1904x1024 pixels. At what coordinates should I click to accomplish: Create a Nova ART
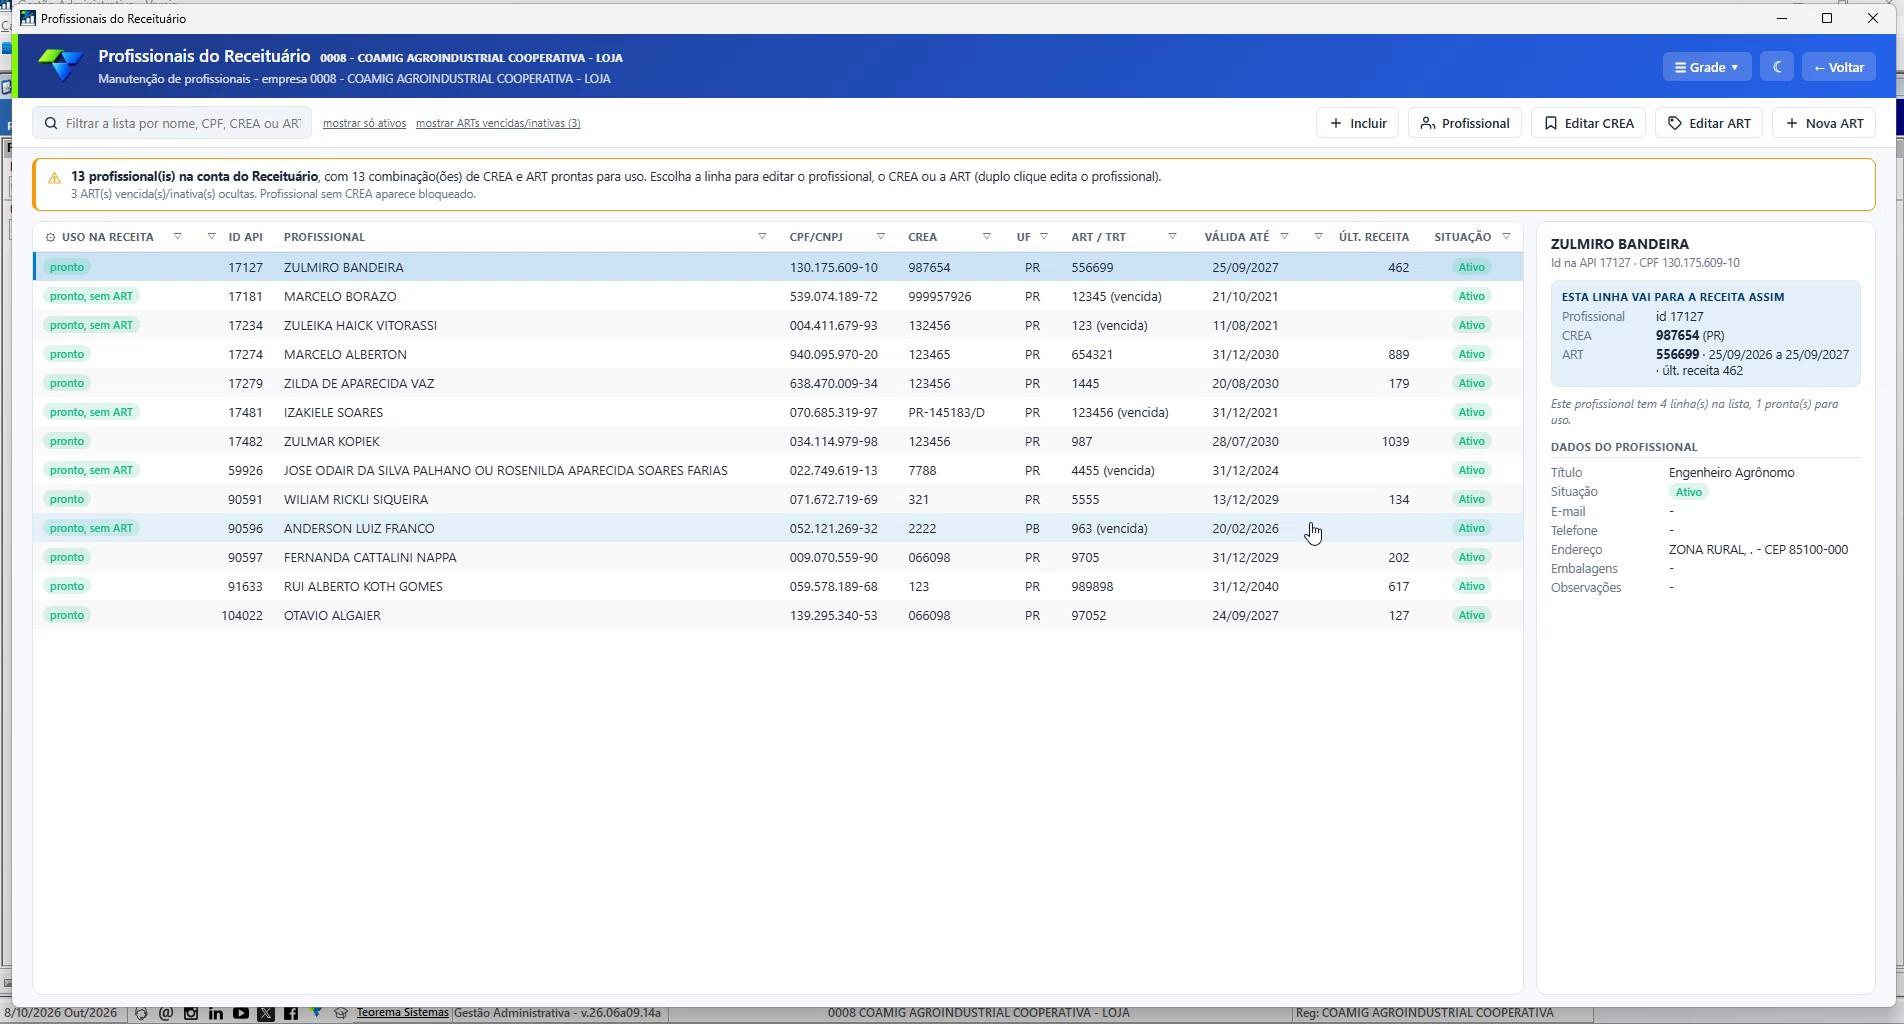point(1824,123)
